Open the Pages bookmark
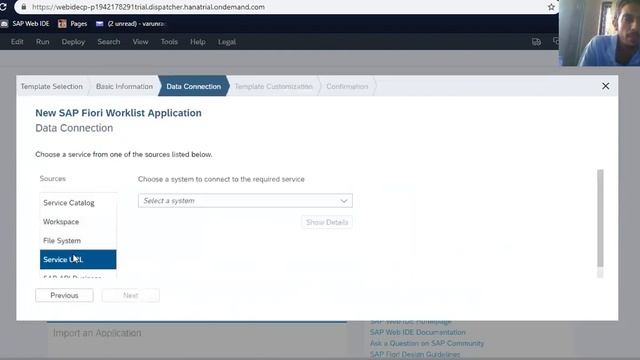Viewport: 640px width, 360px height. (73, 24)
